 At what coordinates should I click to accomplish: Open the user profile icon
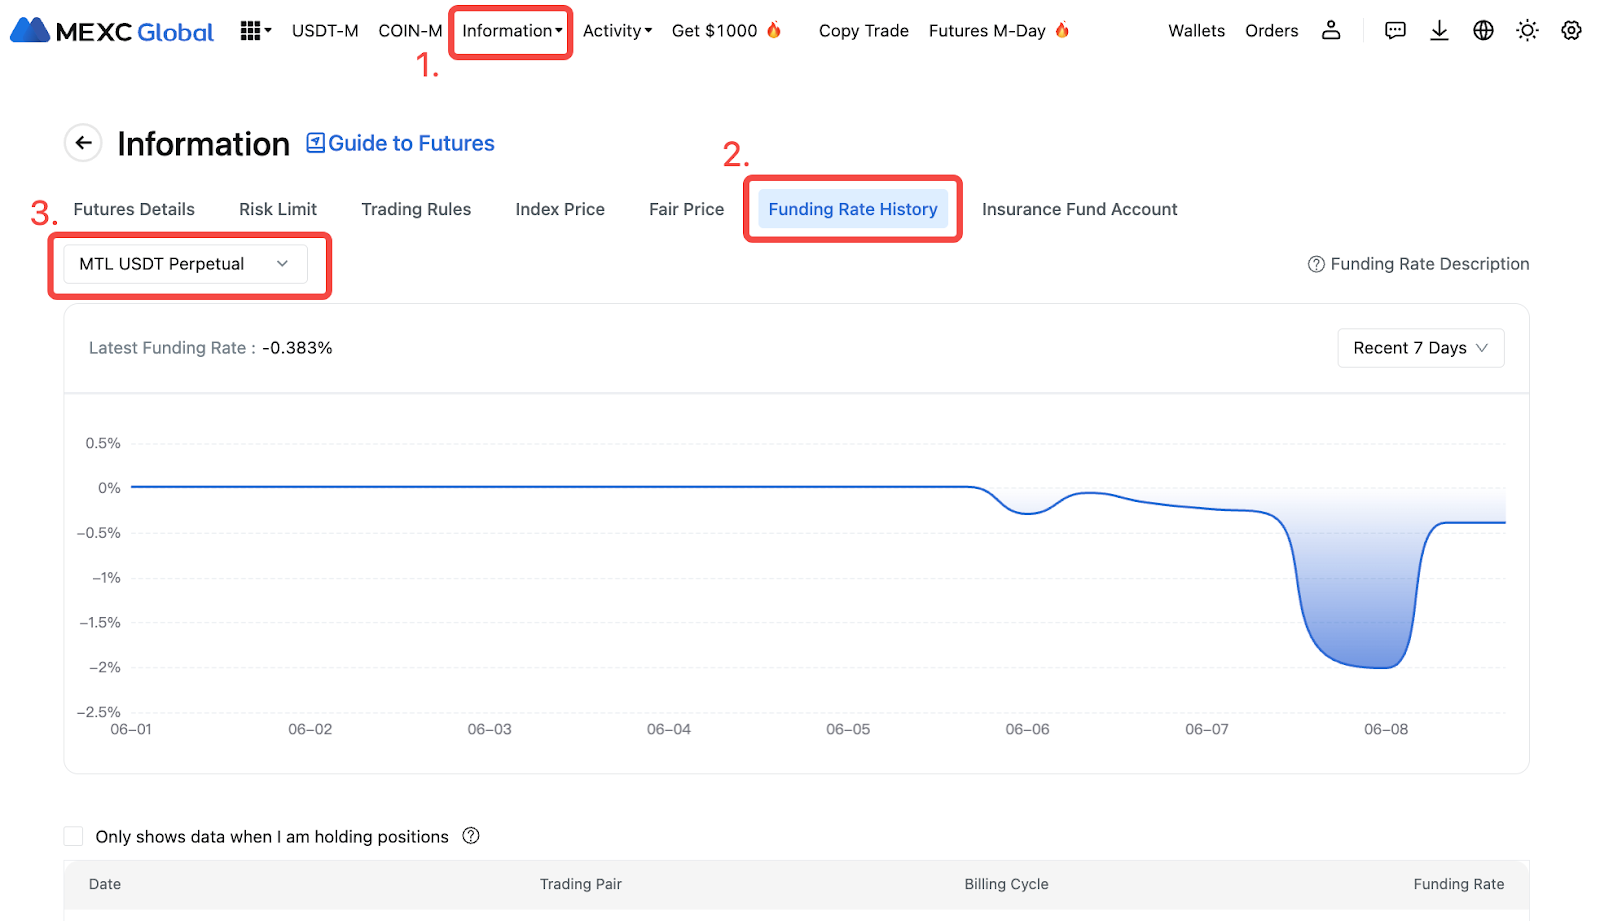tap(1331, 31)
